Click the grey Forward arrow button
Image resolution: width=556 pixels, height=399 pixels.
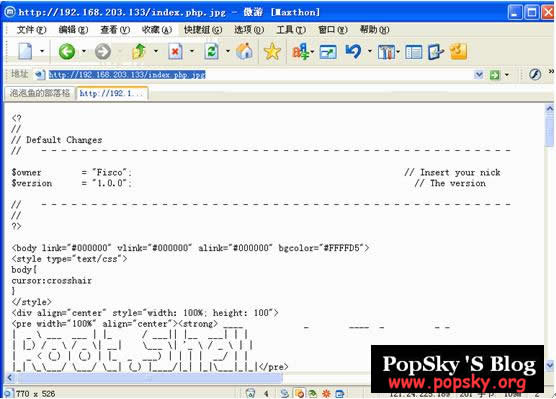click(103, 52)
